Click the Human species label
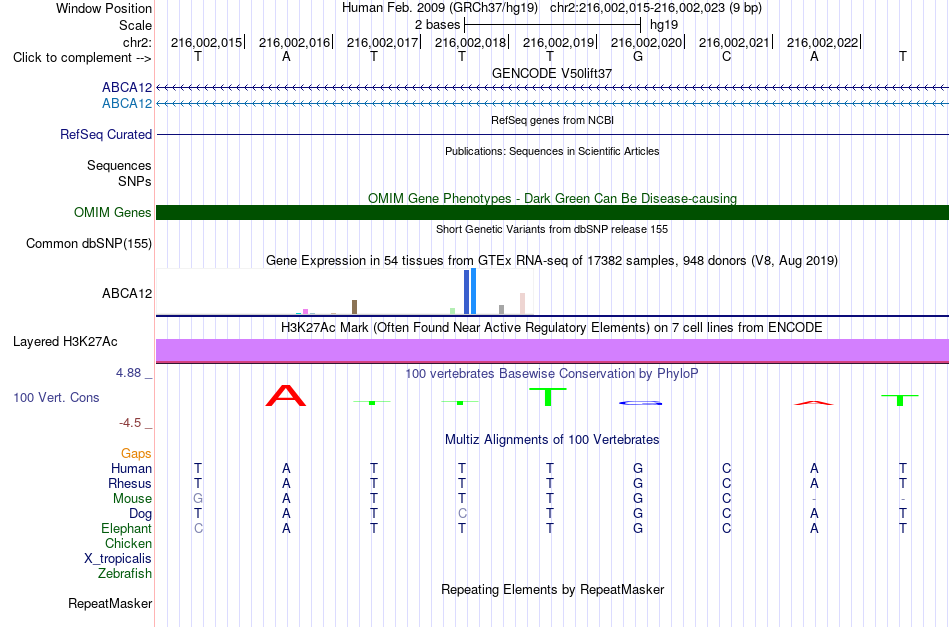950x627 pixels. 131,468
